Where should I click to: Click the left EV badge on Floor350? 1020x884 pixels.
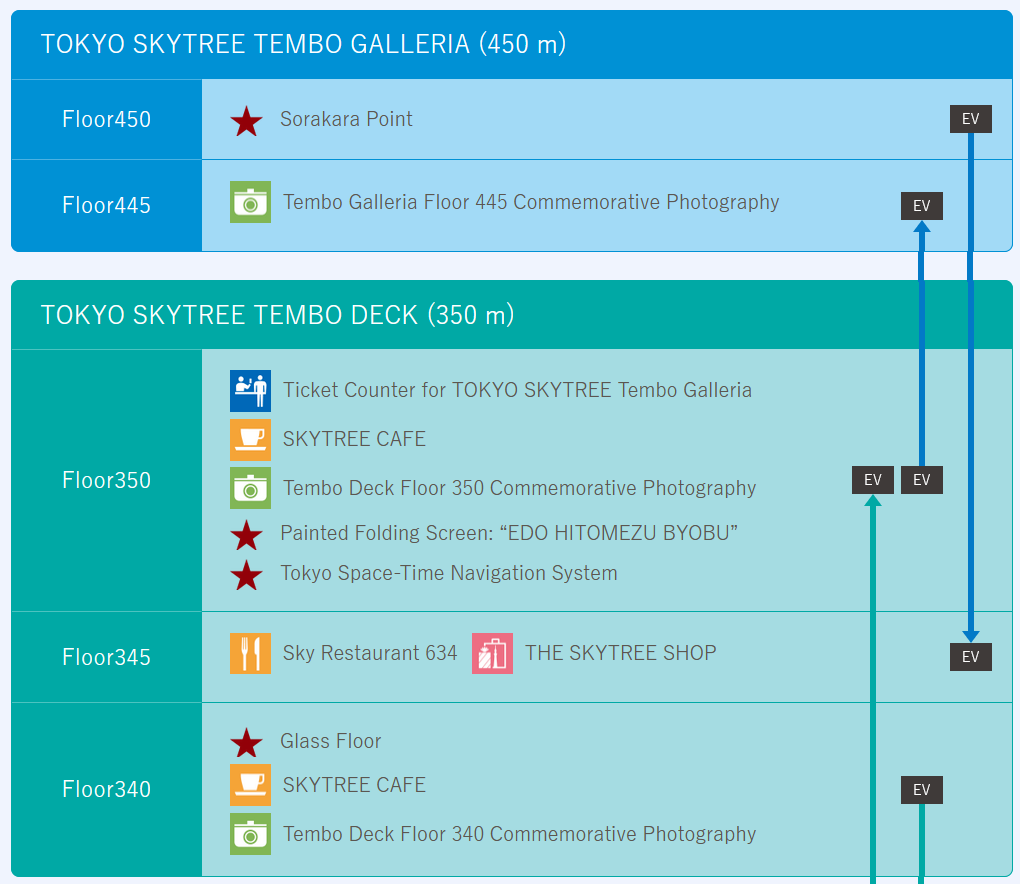[873, 480]
